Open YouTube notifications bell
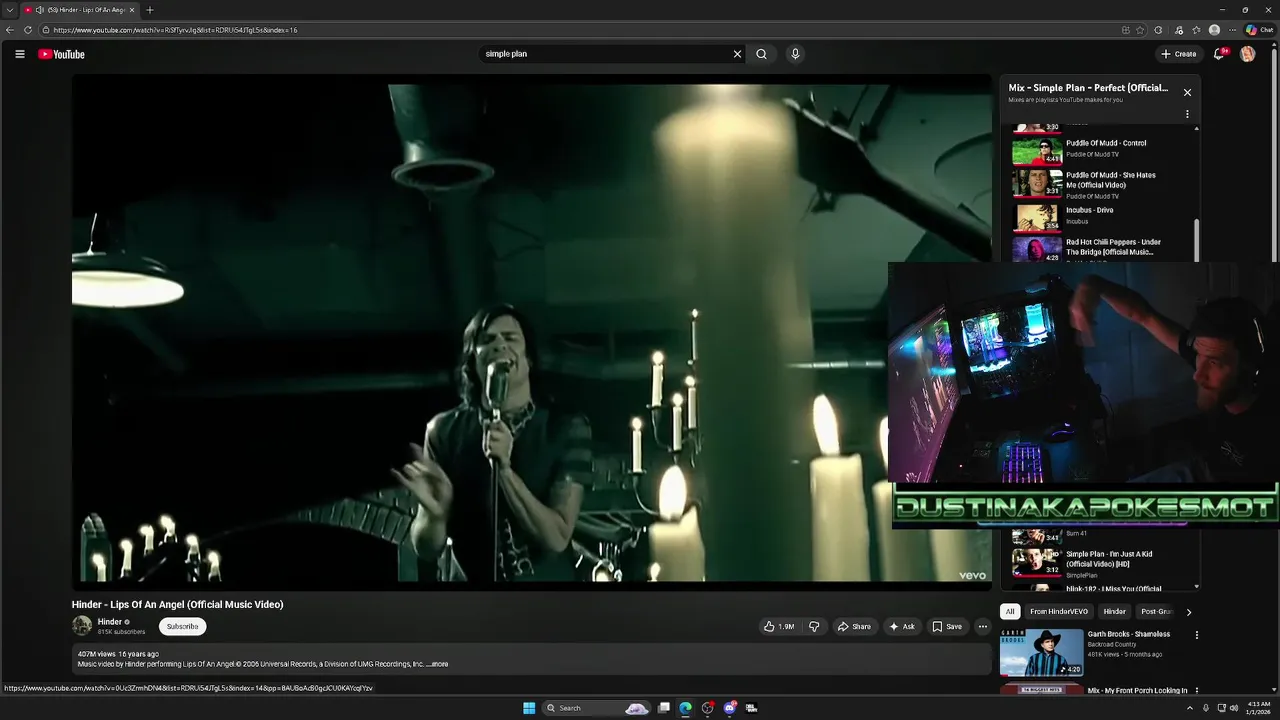The height and width of the screenshot is (720, 1280). pos(1218,54)
